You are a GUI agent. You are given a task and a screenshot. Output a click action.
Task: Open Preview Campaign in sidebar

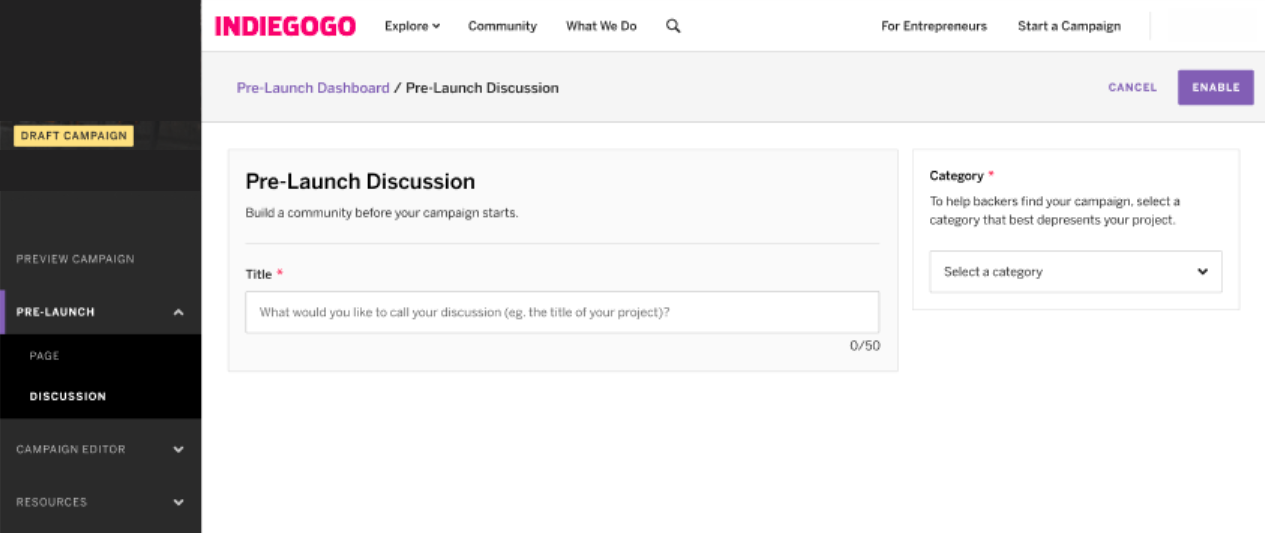pos(75,259)
